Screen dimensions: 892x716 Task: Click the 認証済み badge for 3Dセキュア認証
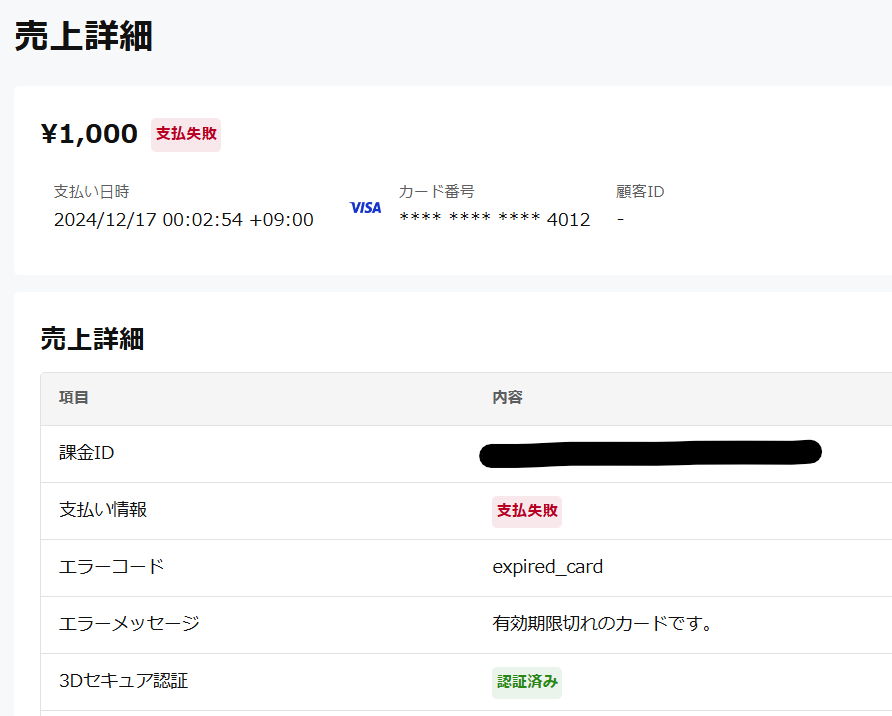click(x=527, y=682)
